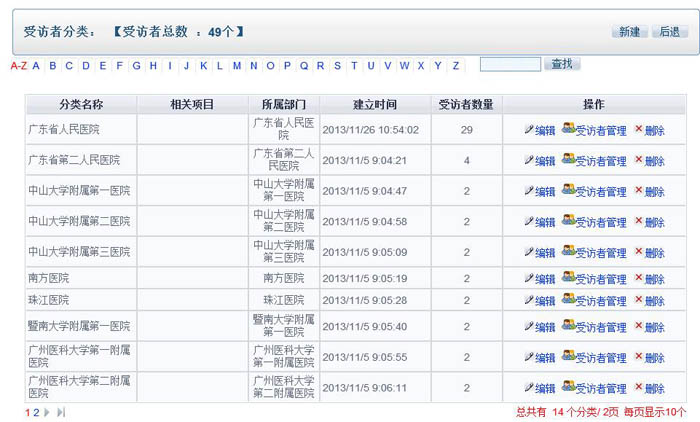The width and height of the screenshot is (700, 422).
Task: Click the next page arrow icon
Action: [x=47, y=413]
